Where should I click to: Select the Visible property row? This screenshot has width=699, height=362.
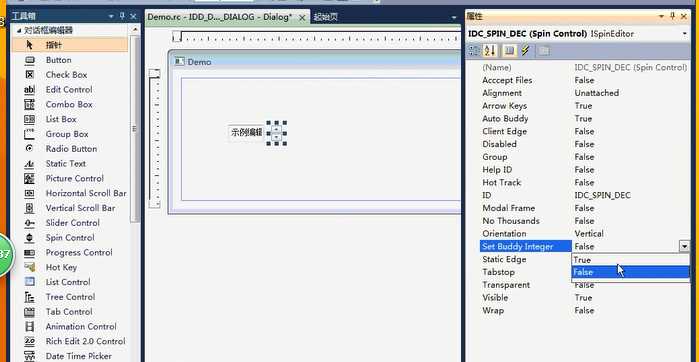tap(584, 297)
